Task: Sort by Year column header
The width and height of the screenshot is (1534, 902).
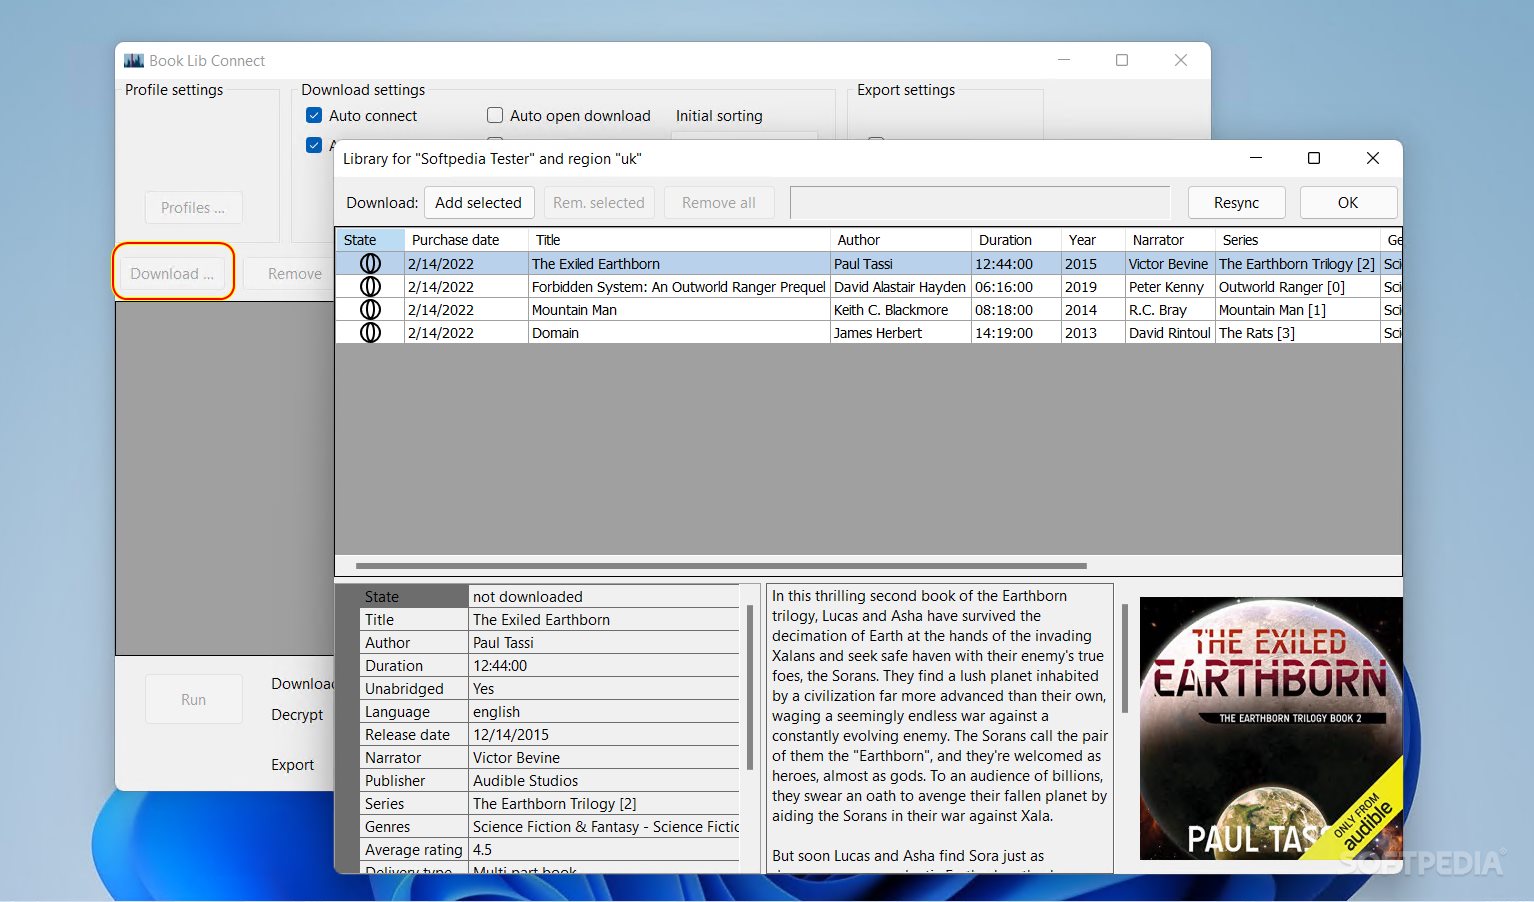Action: (x=1093, y=240)
